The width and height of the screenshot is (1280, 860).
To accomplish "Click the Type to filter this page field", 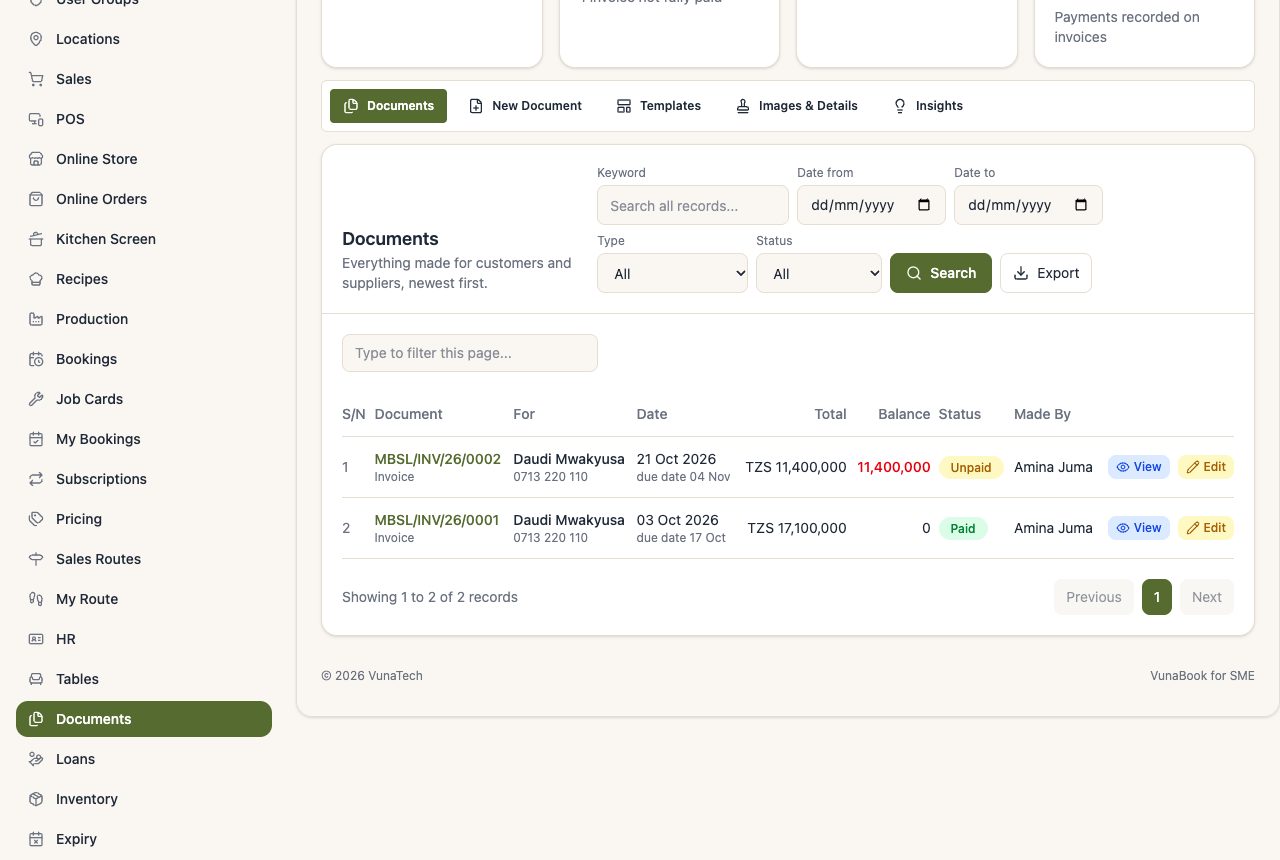I will tap(470, 353).
